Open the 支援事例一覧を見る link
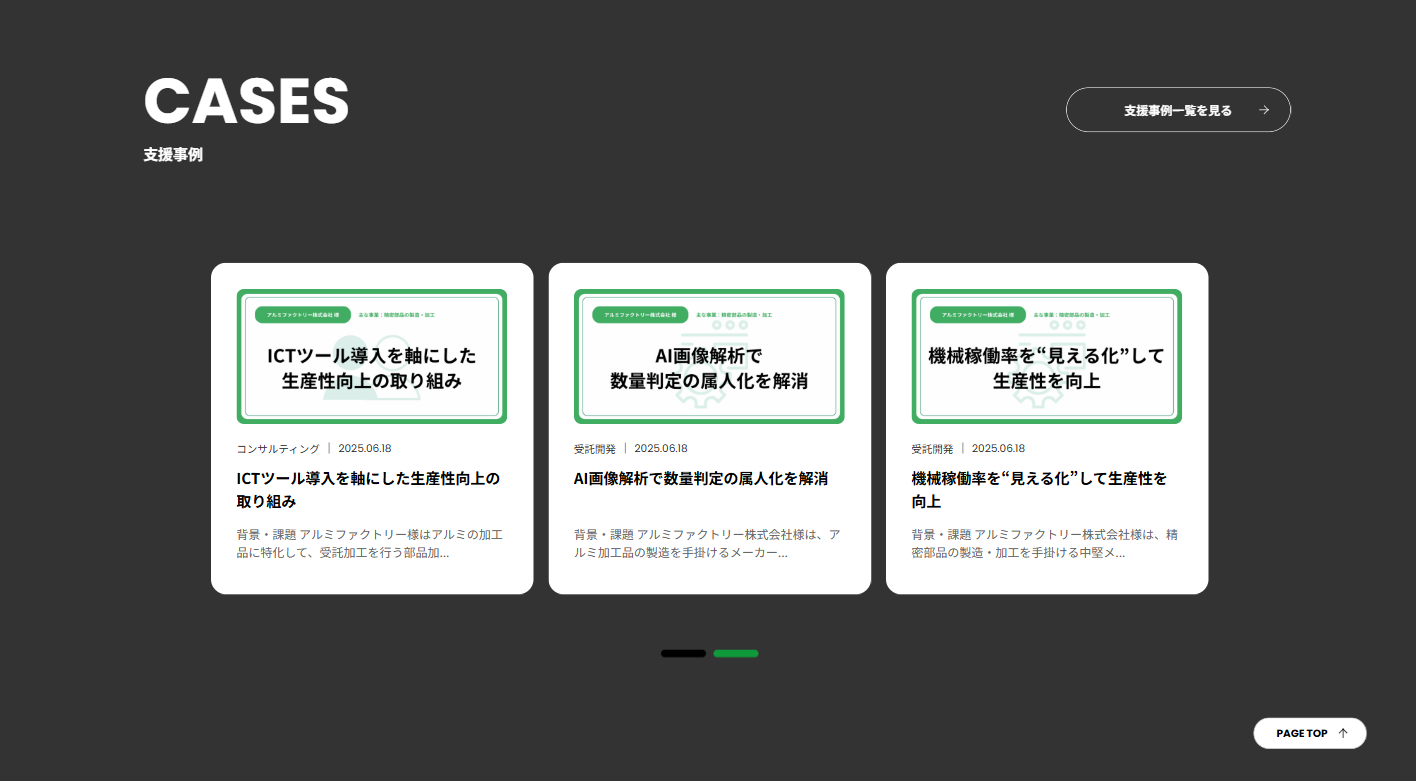 (x=1177, y=110)
